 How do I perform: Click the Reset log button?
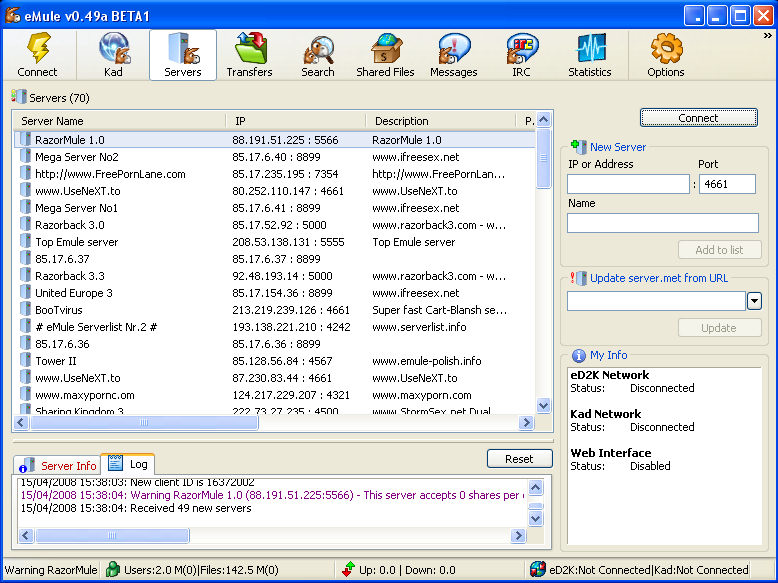click(x=519, y=458)
